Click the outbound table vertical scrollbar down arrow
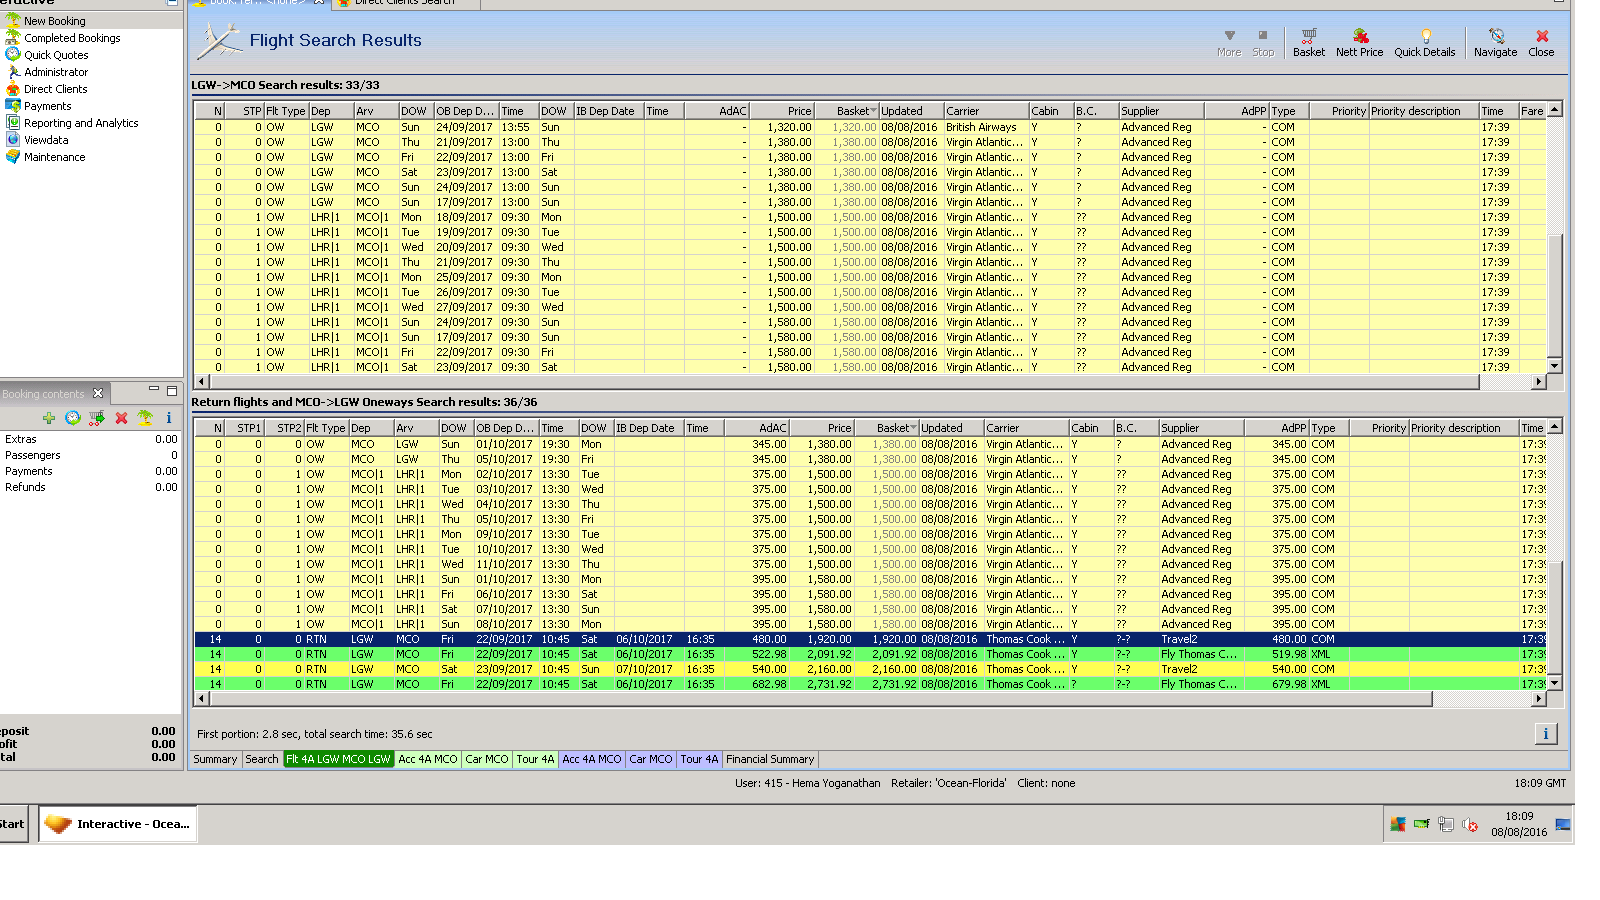Image resolution: width=1600 pixels, height=900 pixels. tap(1554, 367)
